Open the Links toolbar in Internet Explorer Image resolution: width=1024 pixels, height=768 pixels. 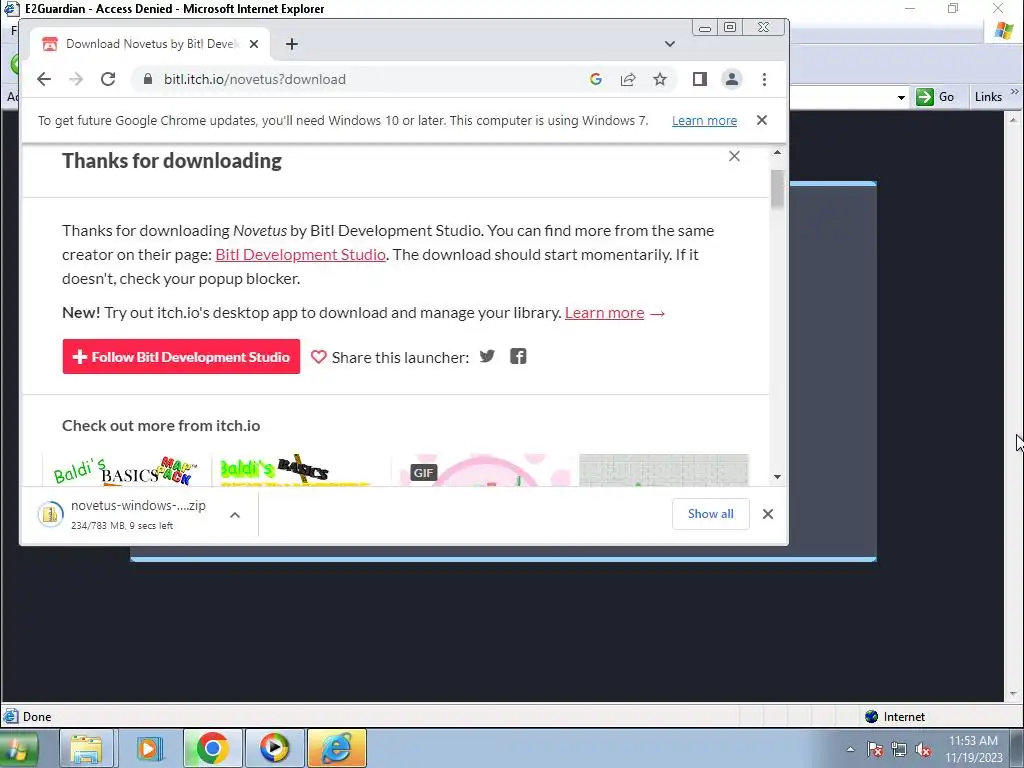tap(987, 97)
